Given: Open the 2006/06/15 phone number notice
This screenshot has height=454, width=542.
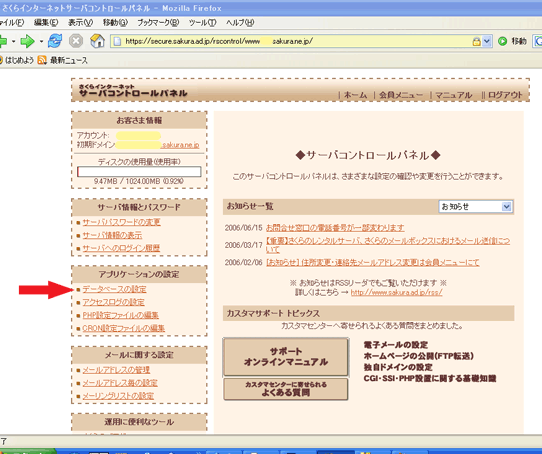Looking at the screenshot, I should pyautogui.click(x=335, y=228).
